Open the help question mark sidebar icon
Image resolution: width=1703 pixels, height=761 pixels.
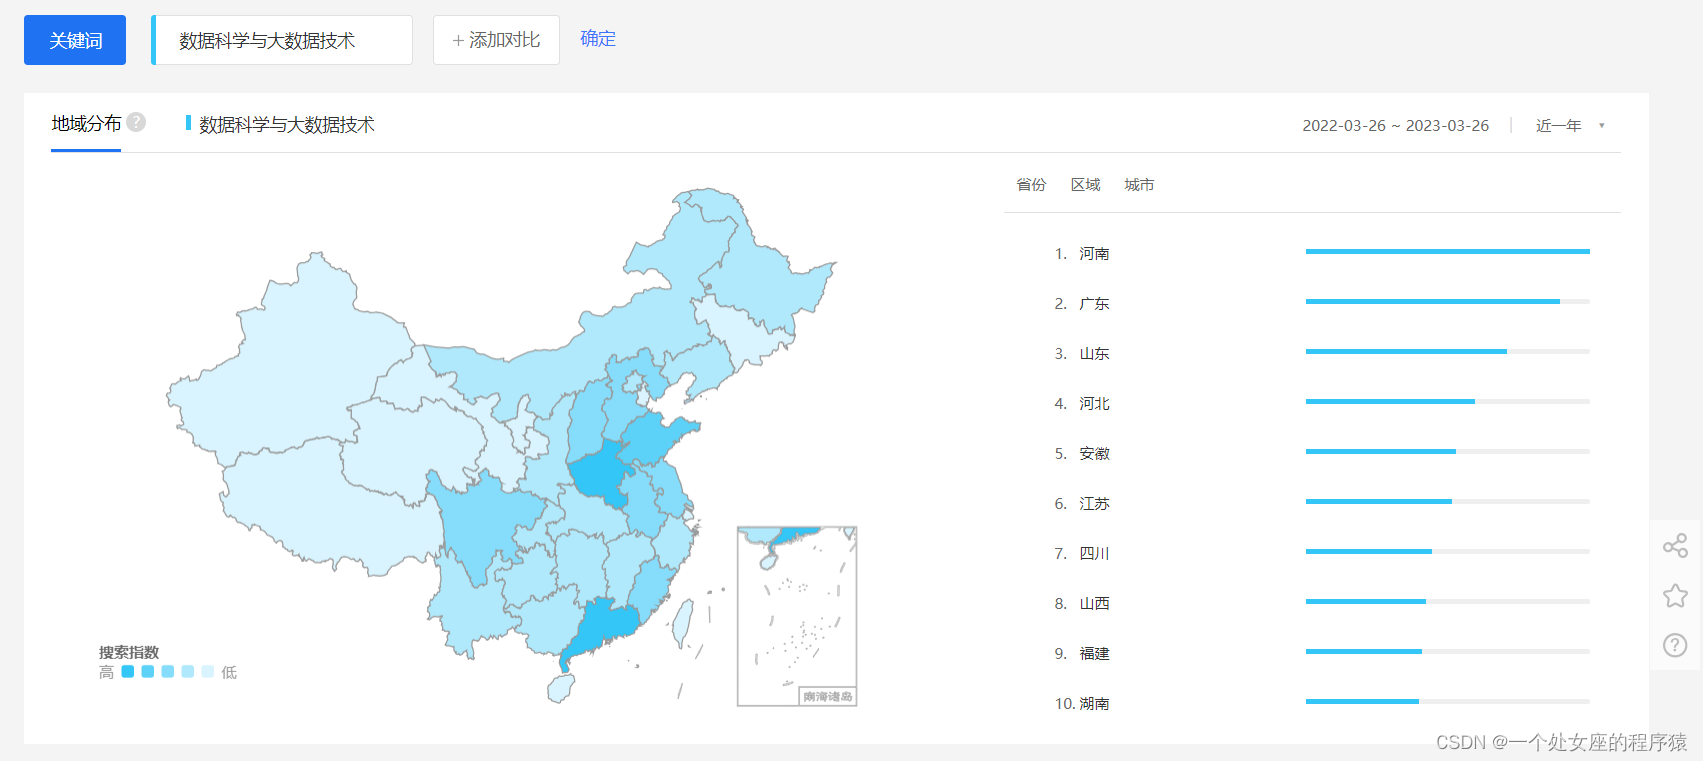tap(1675, 645)
